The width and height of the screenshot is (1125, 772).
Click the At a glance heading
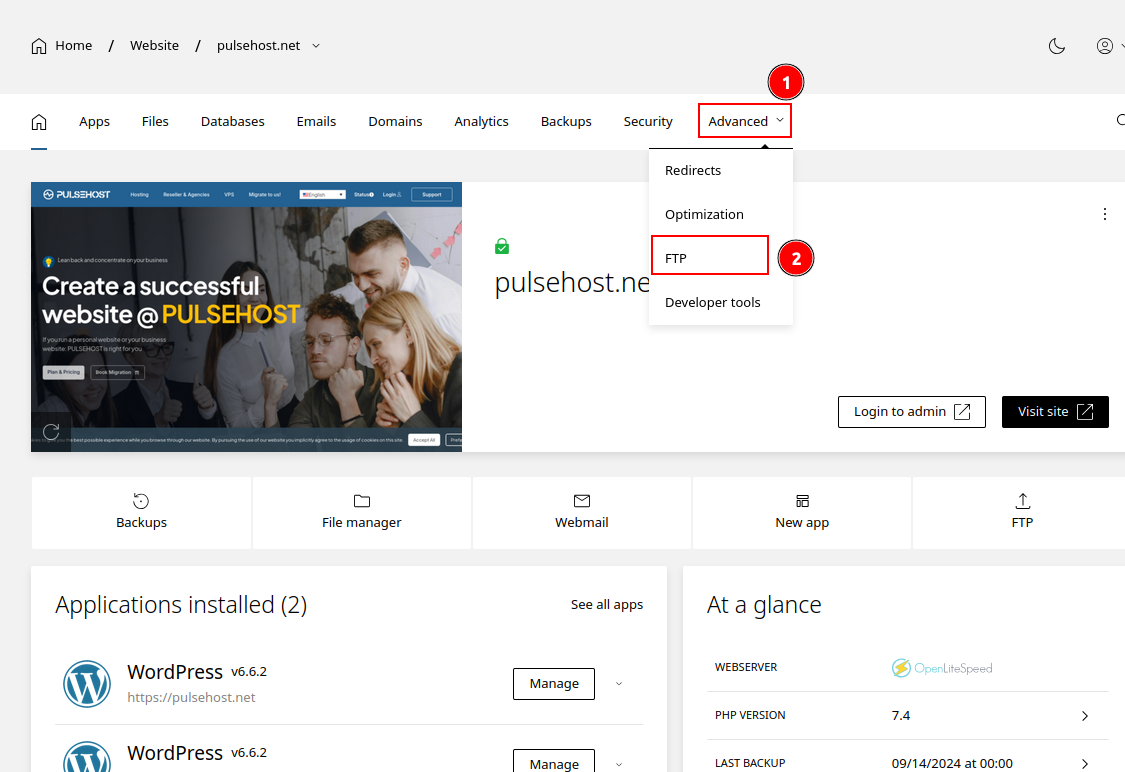764,606
